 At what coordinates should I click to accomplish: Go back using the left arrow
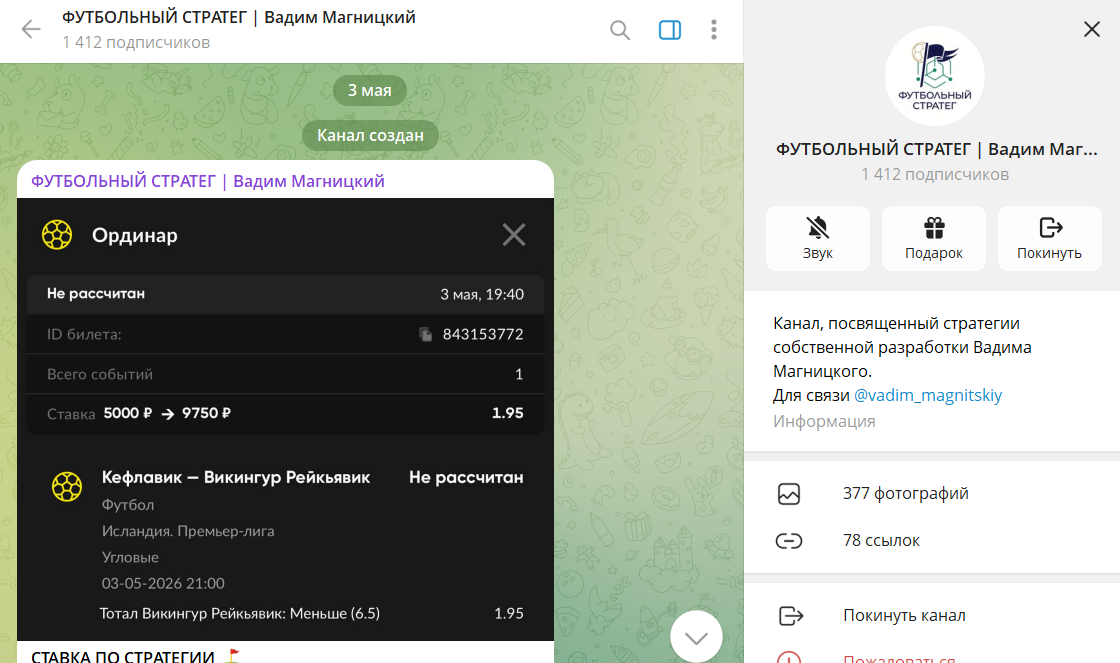[x=31, y=29]
